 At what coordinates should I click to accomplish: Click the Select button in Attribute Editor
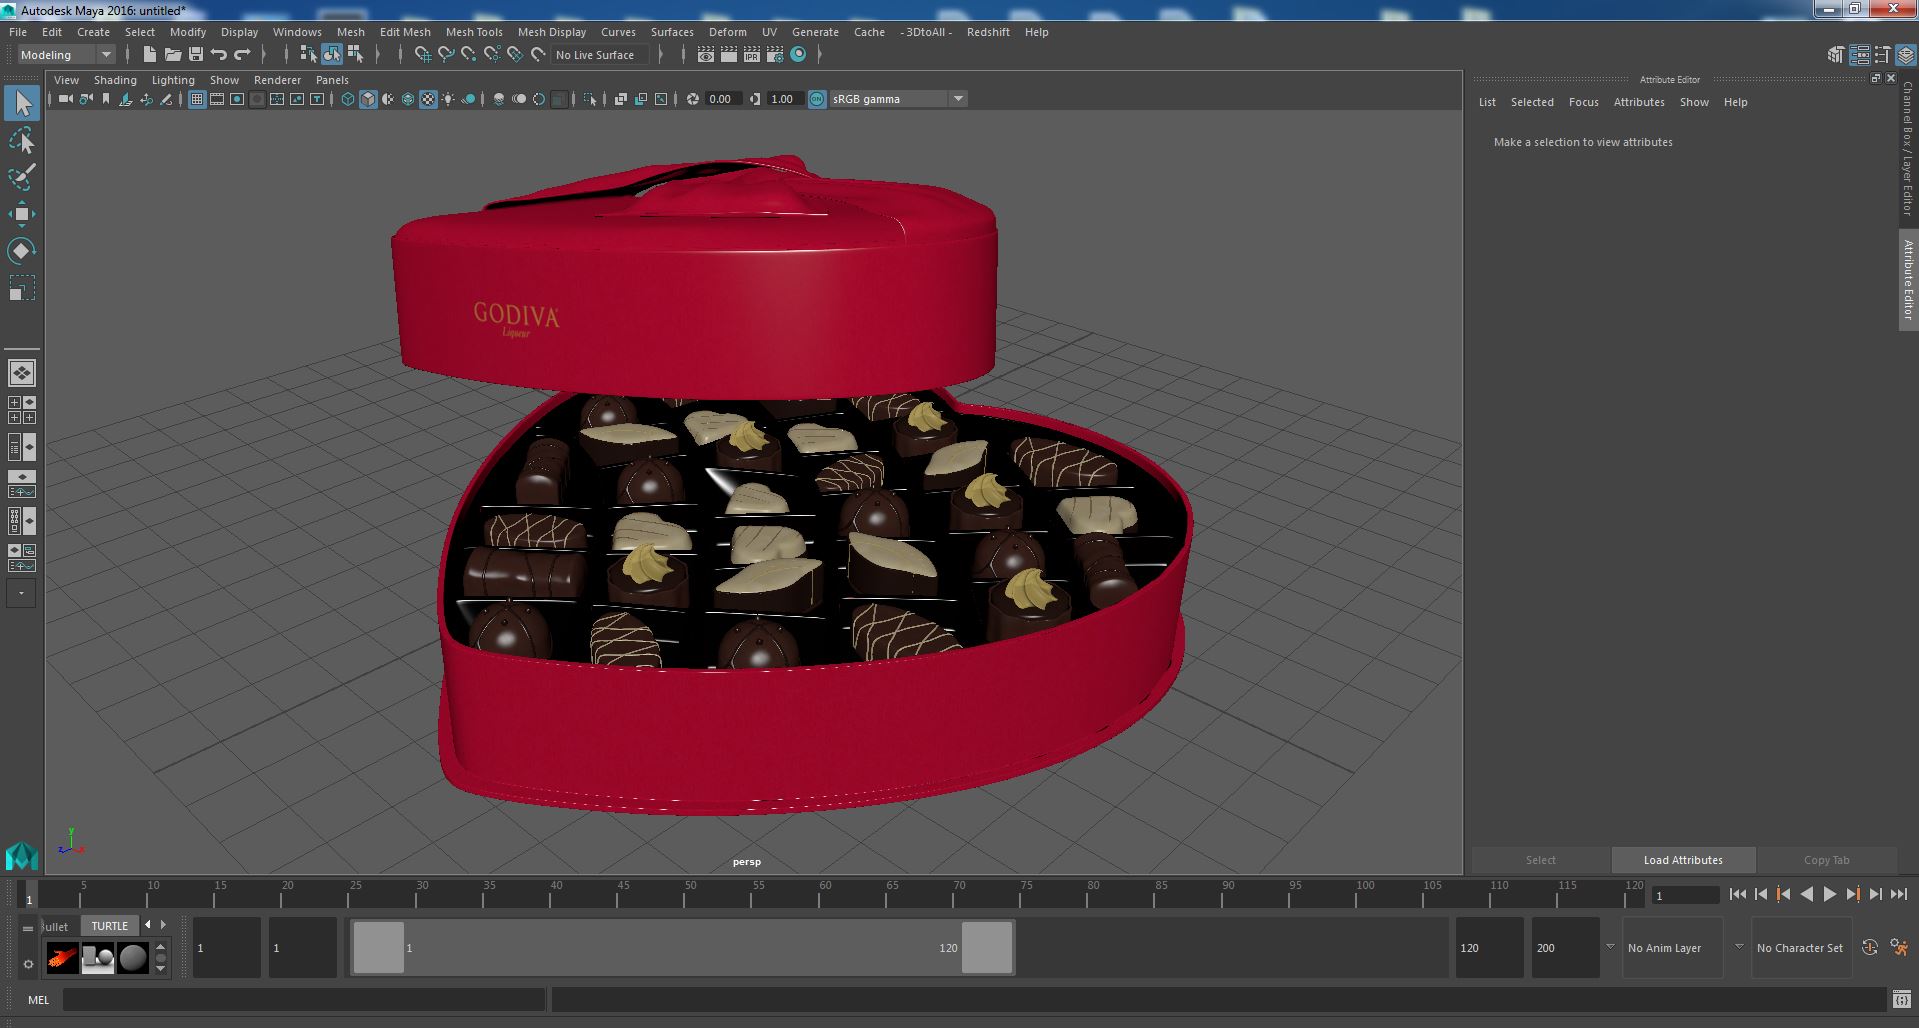1540,860
